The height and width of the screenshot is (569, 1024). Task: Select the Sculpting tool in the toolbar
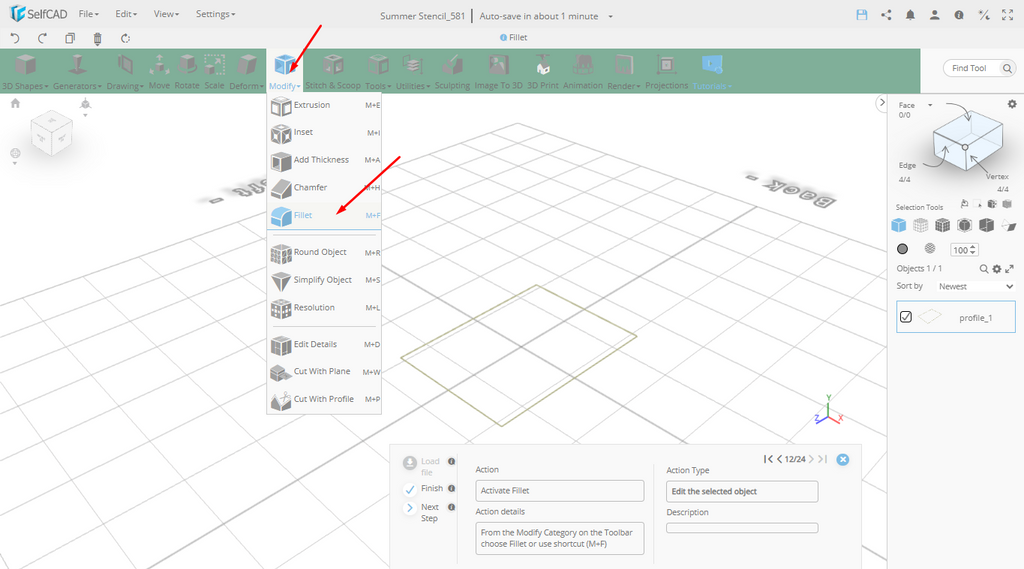click(x=452, y=72)
